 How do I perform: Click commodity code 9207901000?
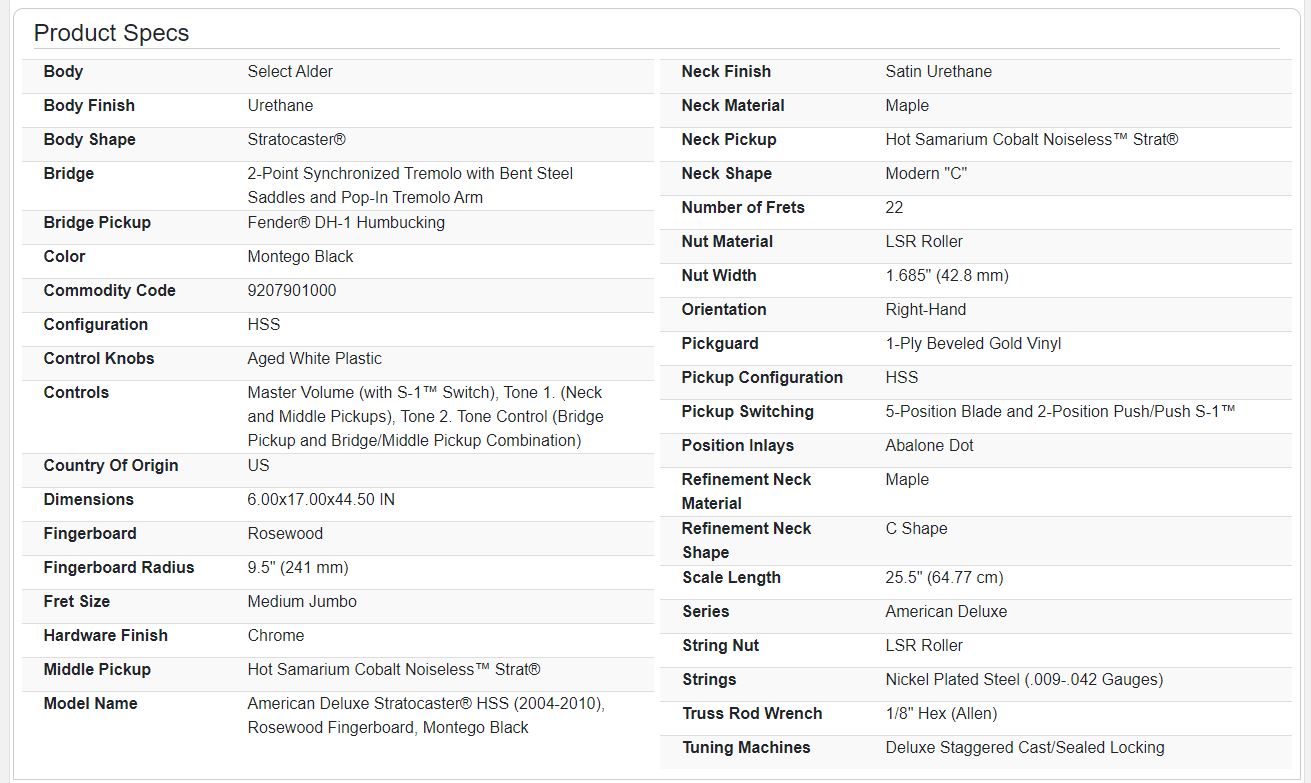tap(292, 291)
